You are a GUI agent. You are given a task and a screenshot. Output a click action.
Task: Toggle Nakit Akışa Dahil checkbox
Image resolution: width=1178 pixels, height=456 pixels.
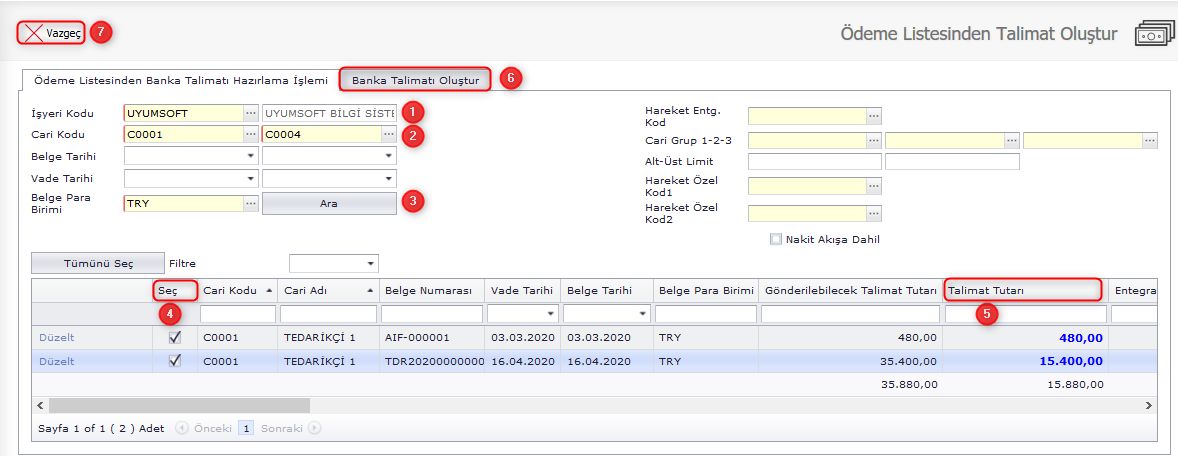pyautogui.click(x=776, y=239)
